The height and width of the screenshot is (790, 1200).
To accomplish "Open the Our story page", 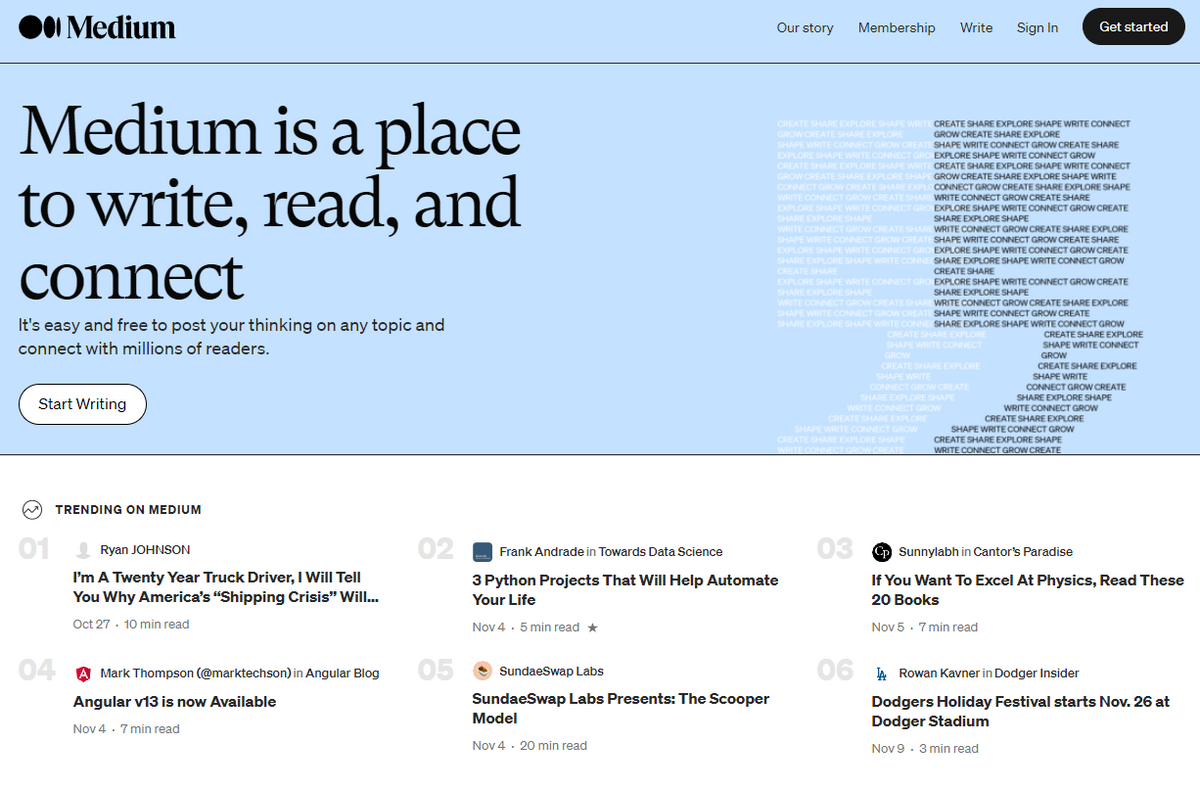I will [x=805, y=28].
